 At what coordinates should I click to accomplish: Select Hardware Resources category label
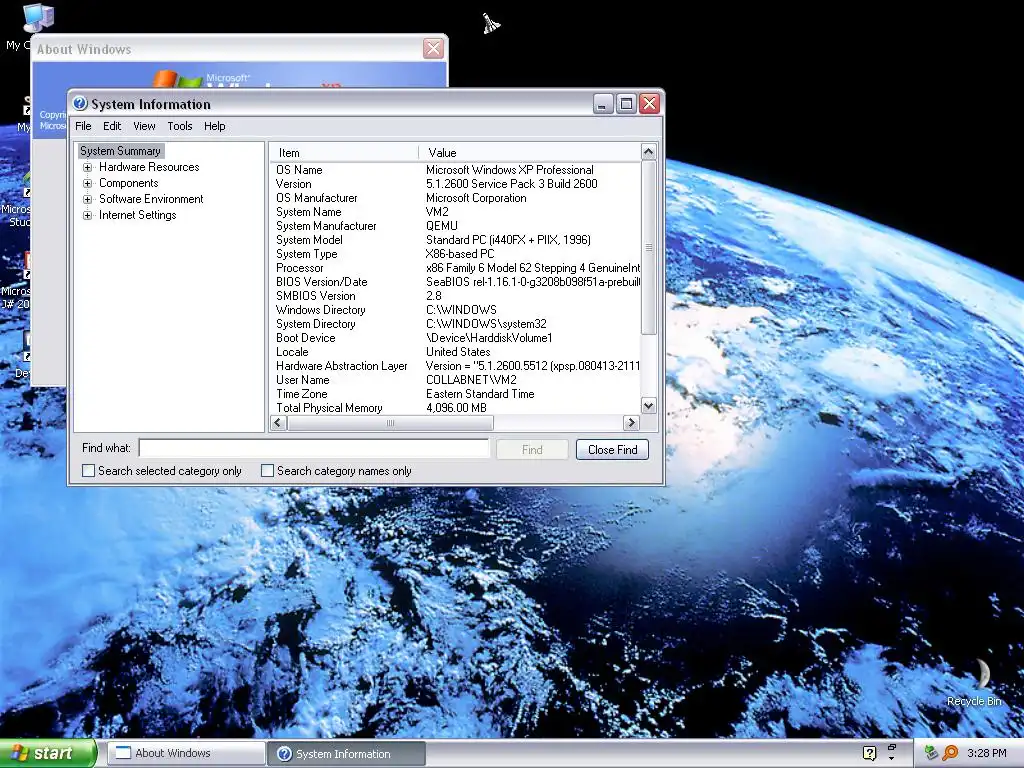(x=149, y=167)
